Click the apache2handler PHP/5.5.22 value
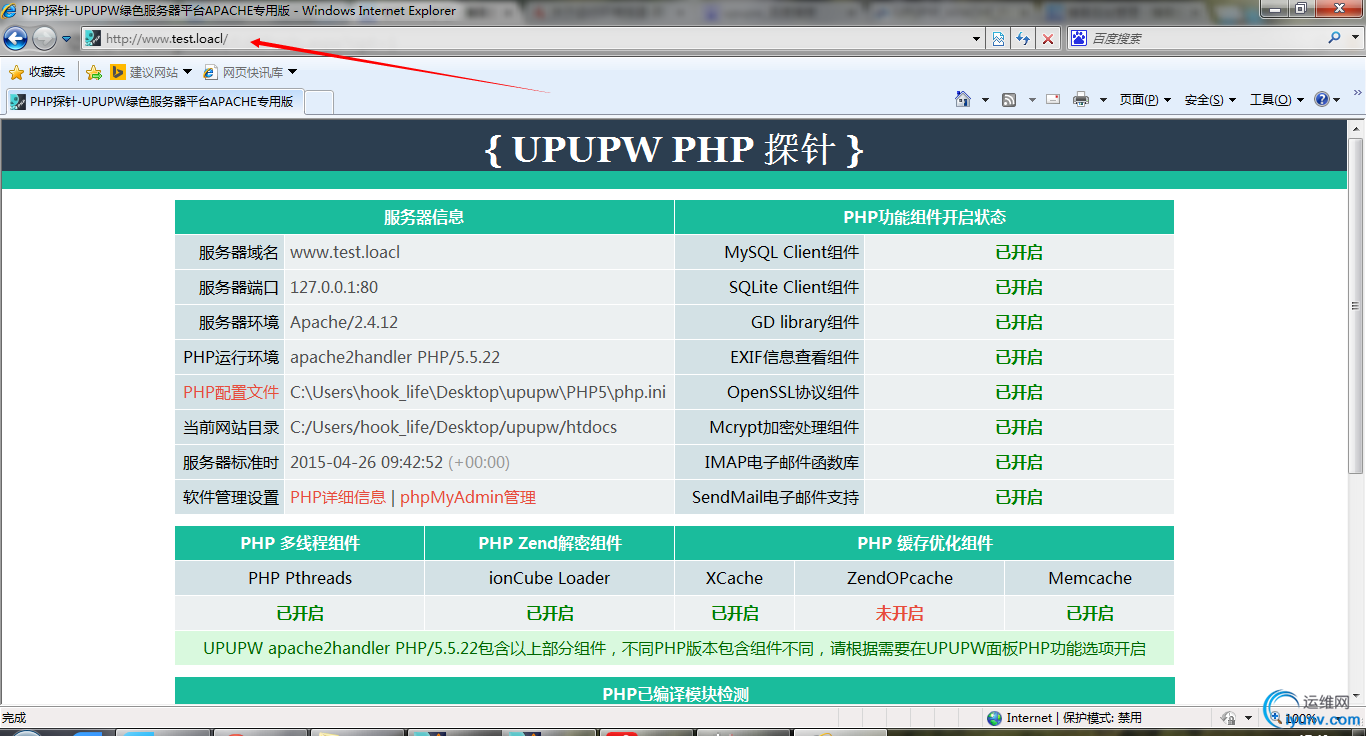This screenshot has height=736, width=1366. tap(395, 357)
